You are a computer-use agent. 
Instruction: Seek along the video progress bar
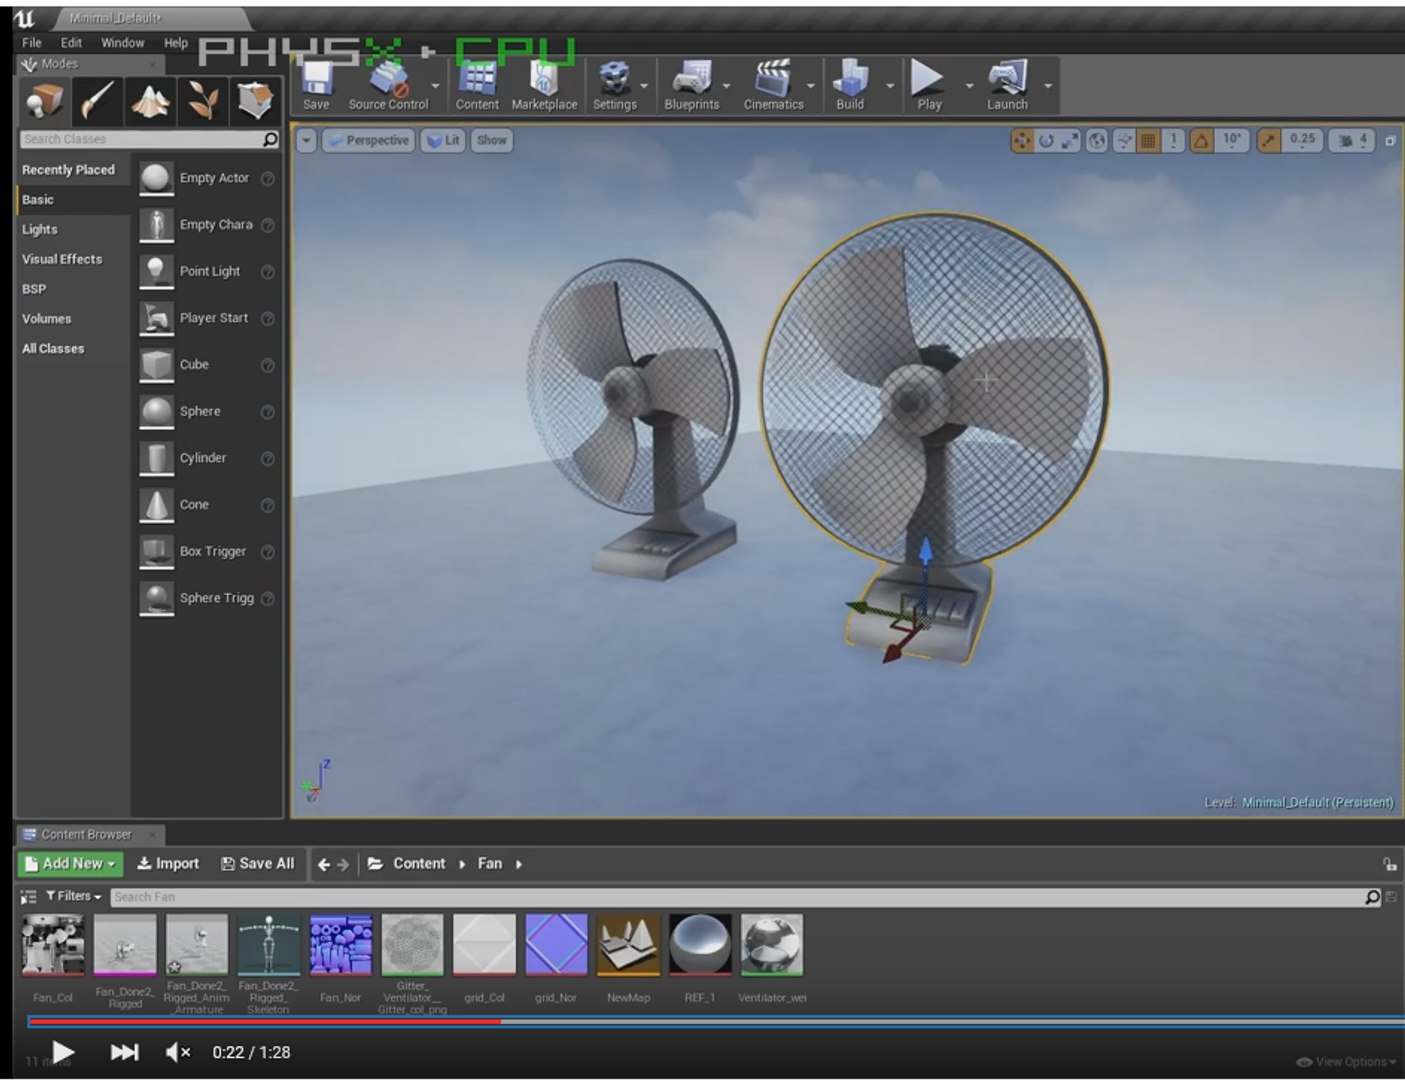click(x=715, y=1022)
